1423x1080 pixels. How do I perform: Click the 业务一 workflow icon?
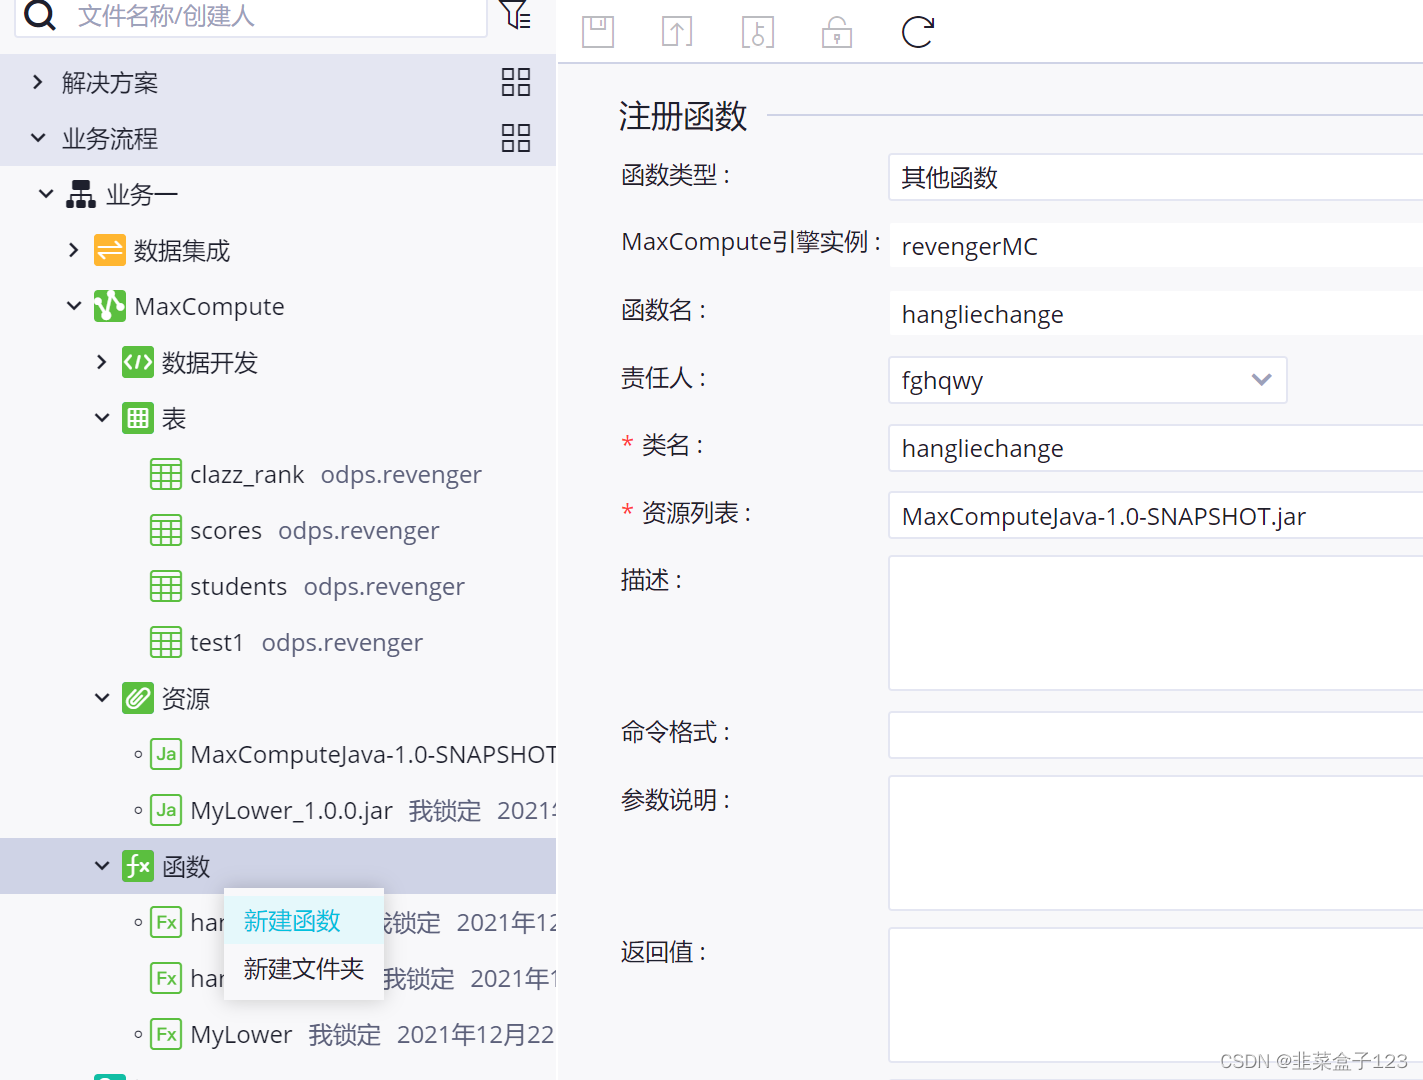coord(81,194)
